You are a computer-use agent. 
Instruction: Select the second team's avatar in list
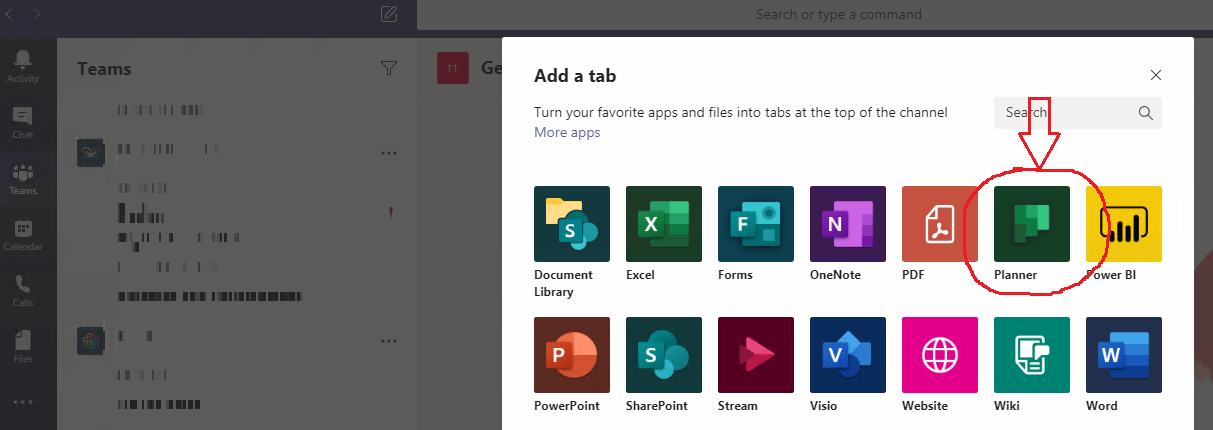91,340
